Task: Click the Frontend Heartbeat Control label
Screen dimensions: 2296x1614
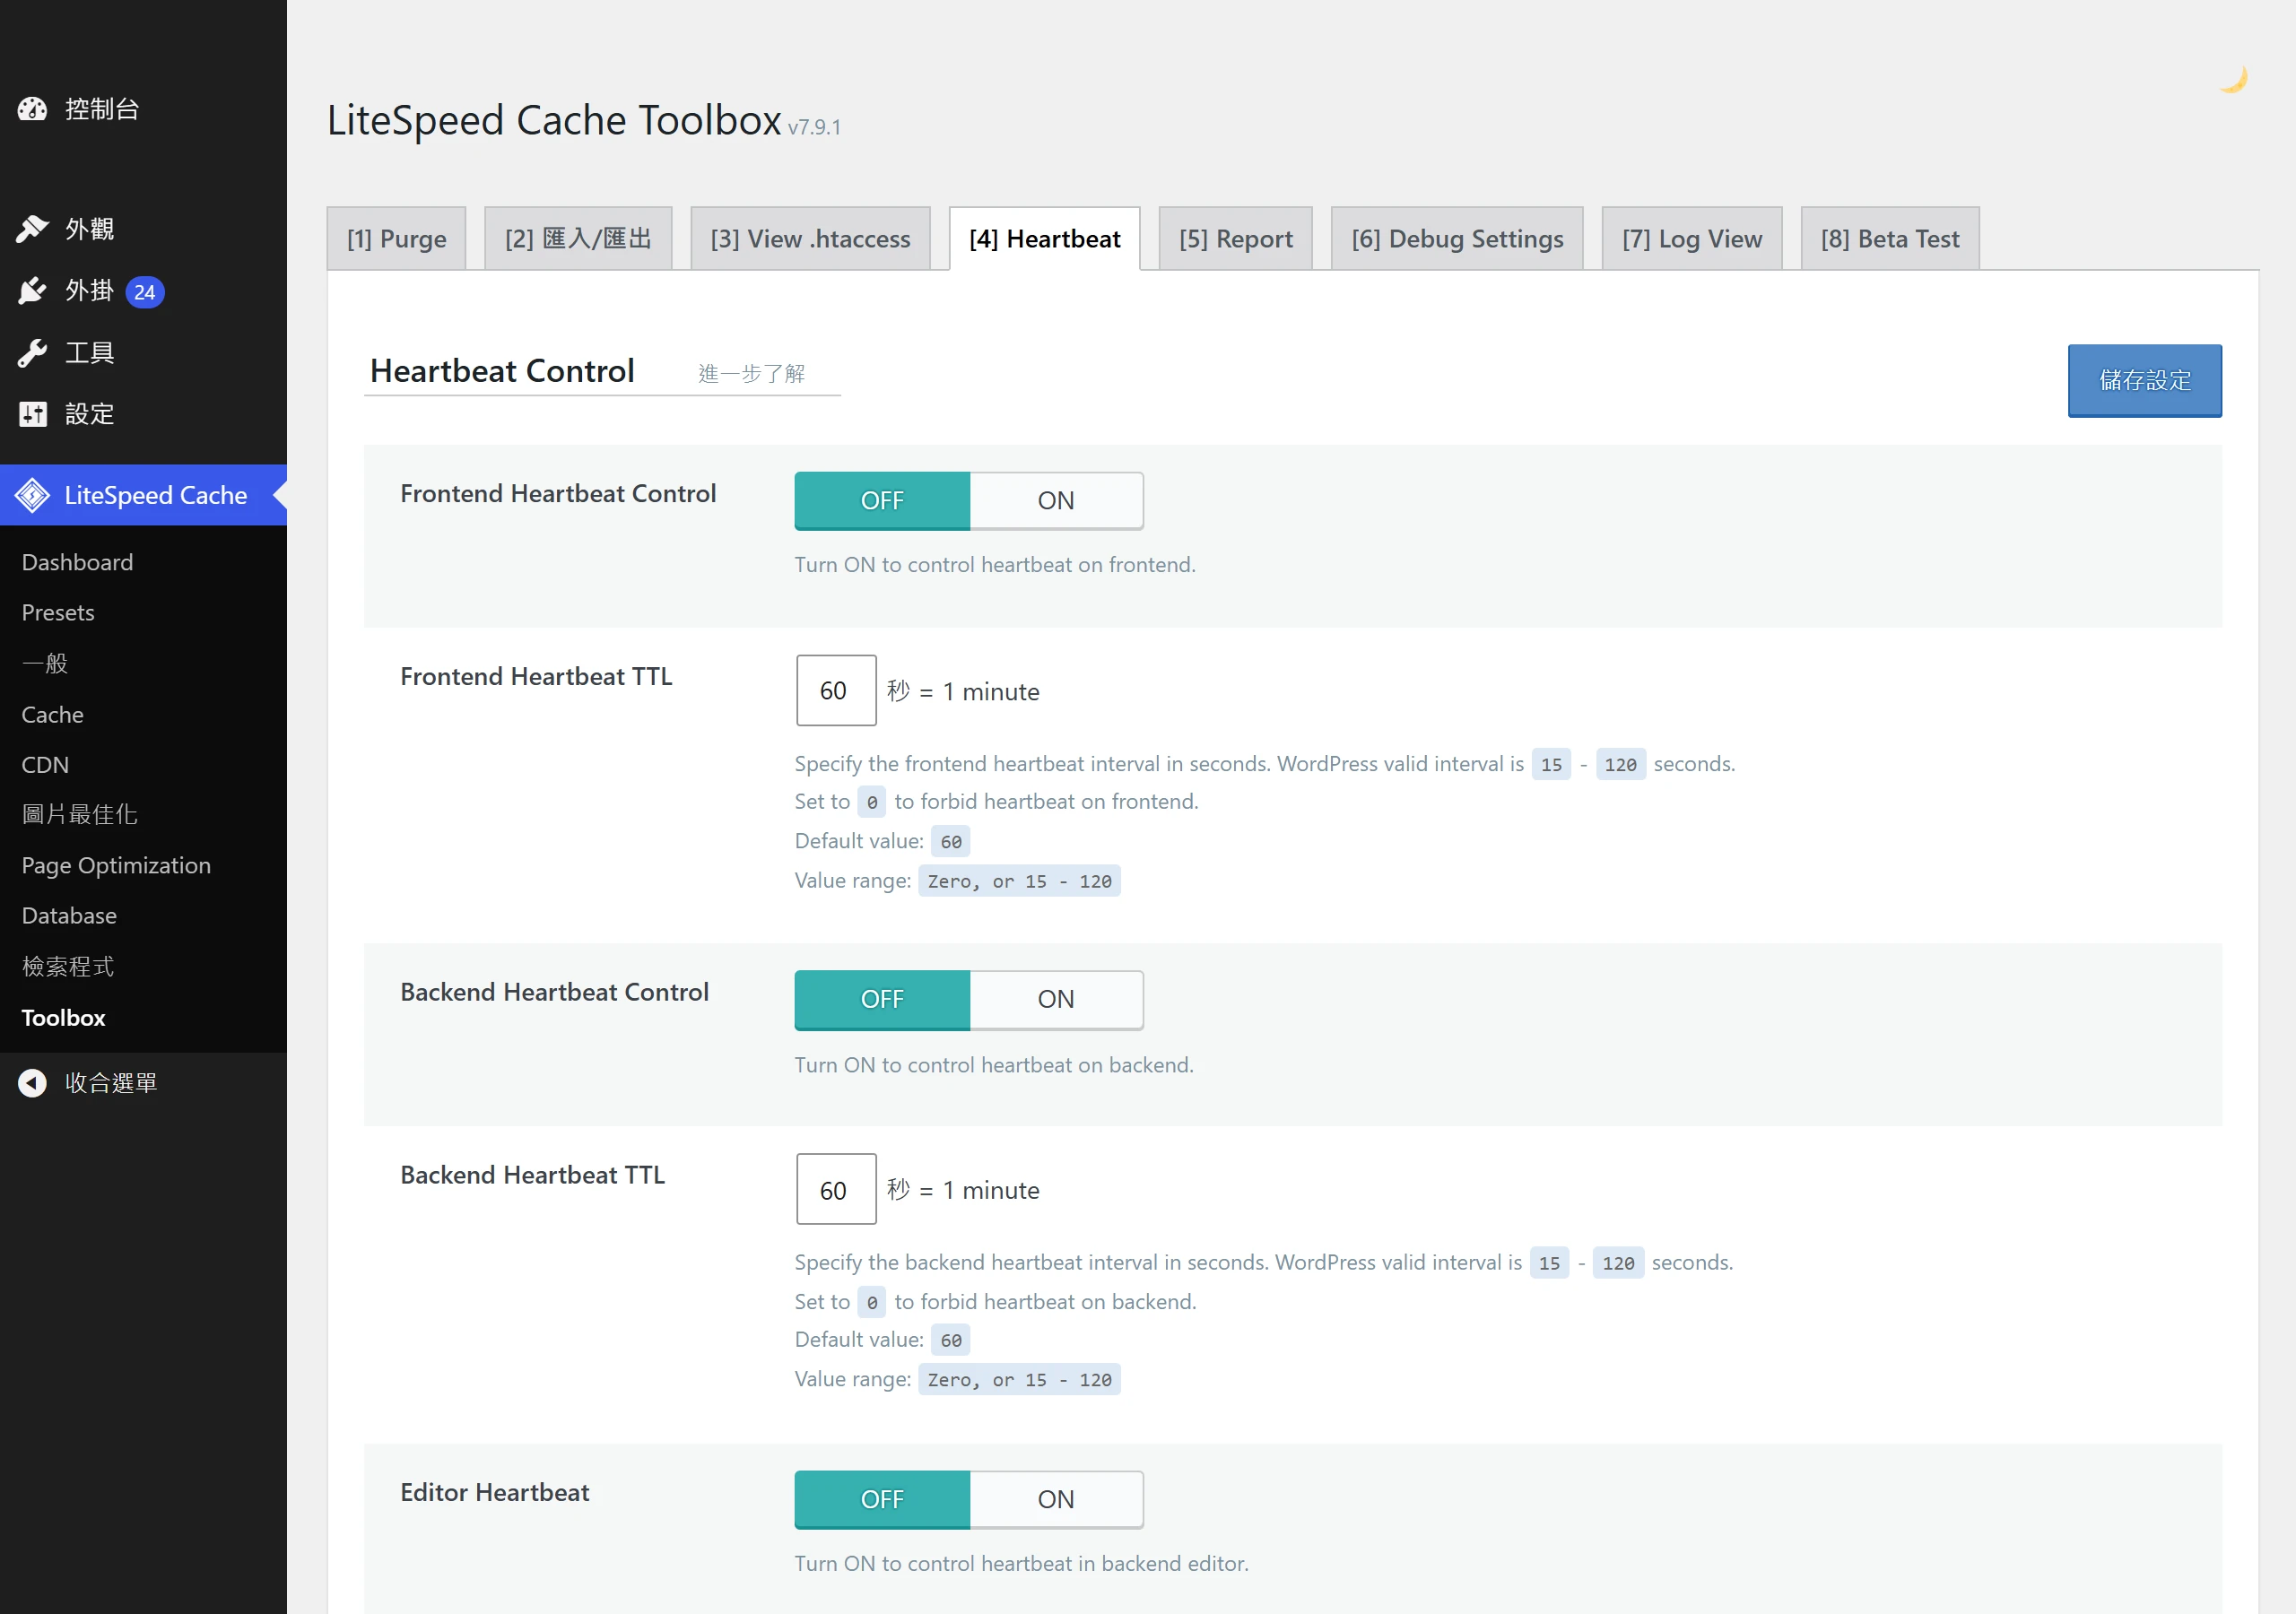Action: pyautogui.click(x=558, y=494)
